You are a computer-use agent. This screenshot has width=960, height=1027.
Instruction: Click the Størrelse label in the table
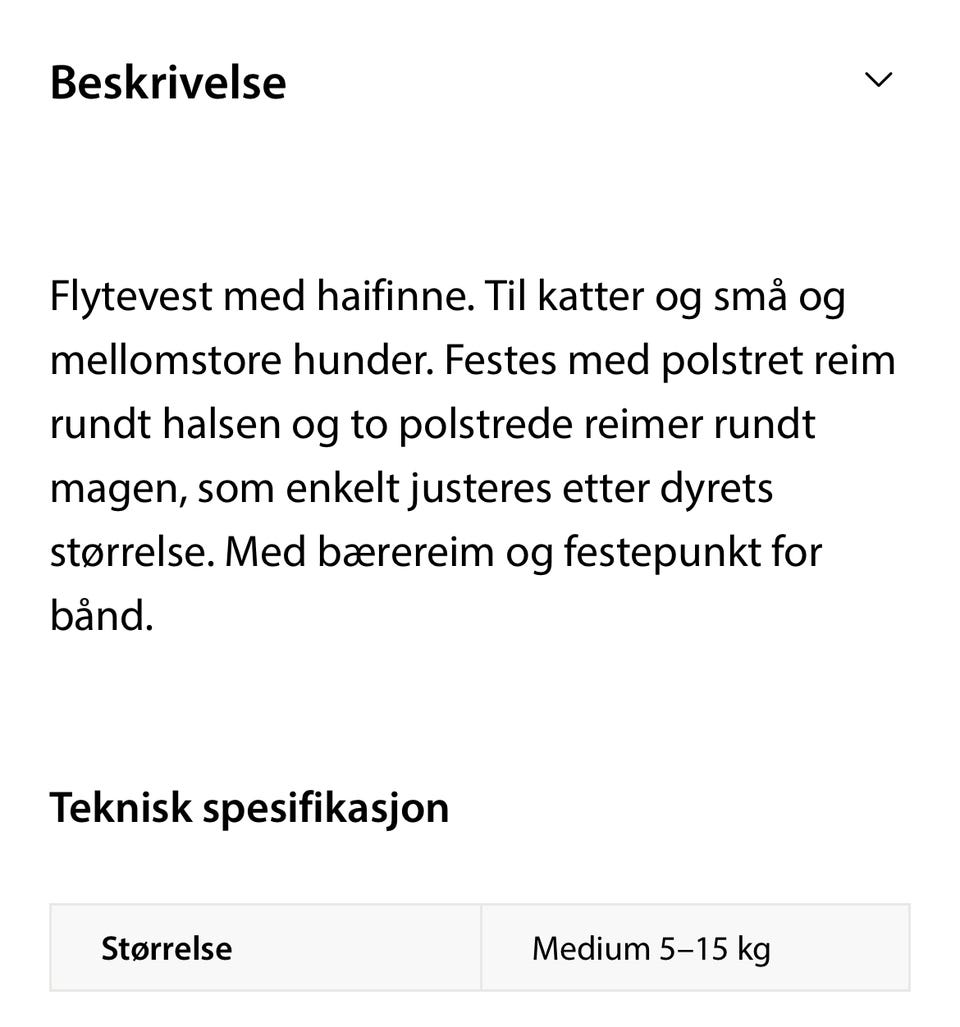pos(166,947)
